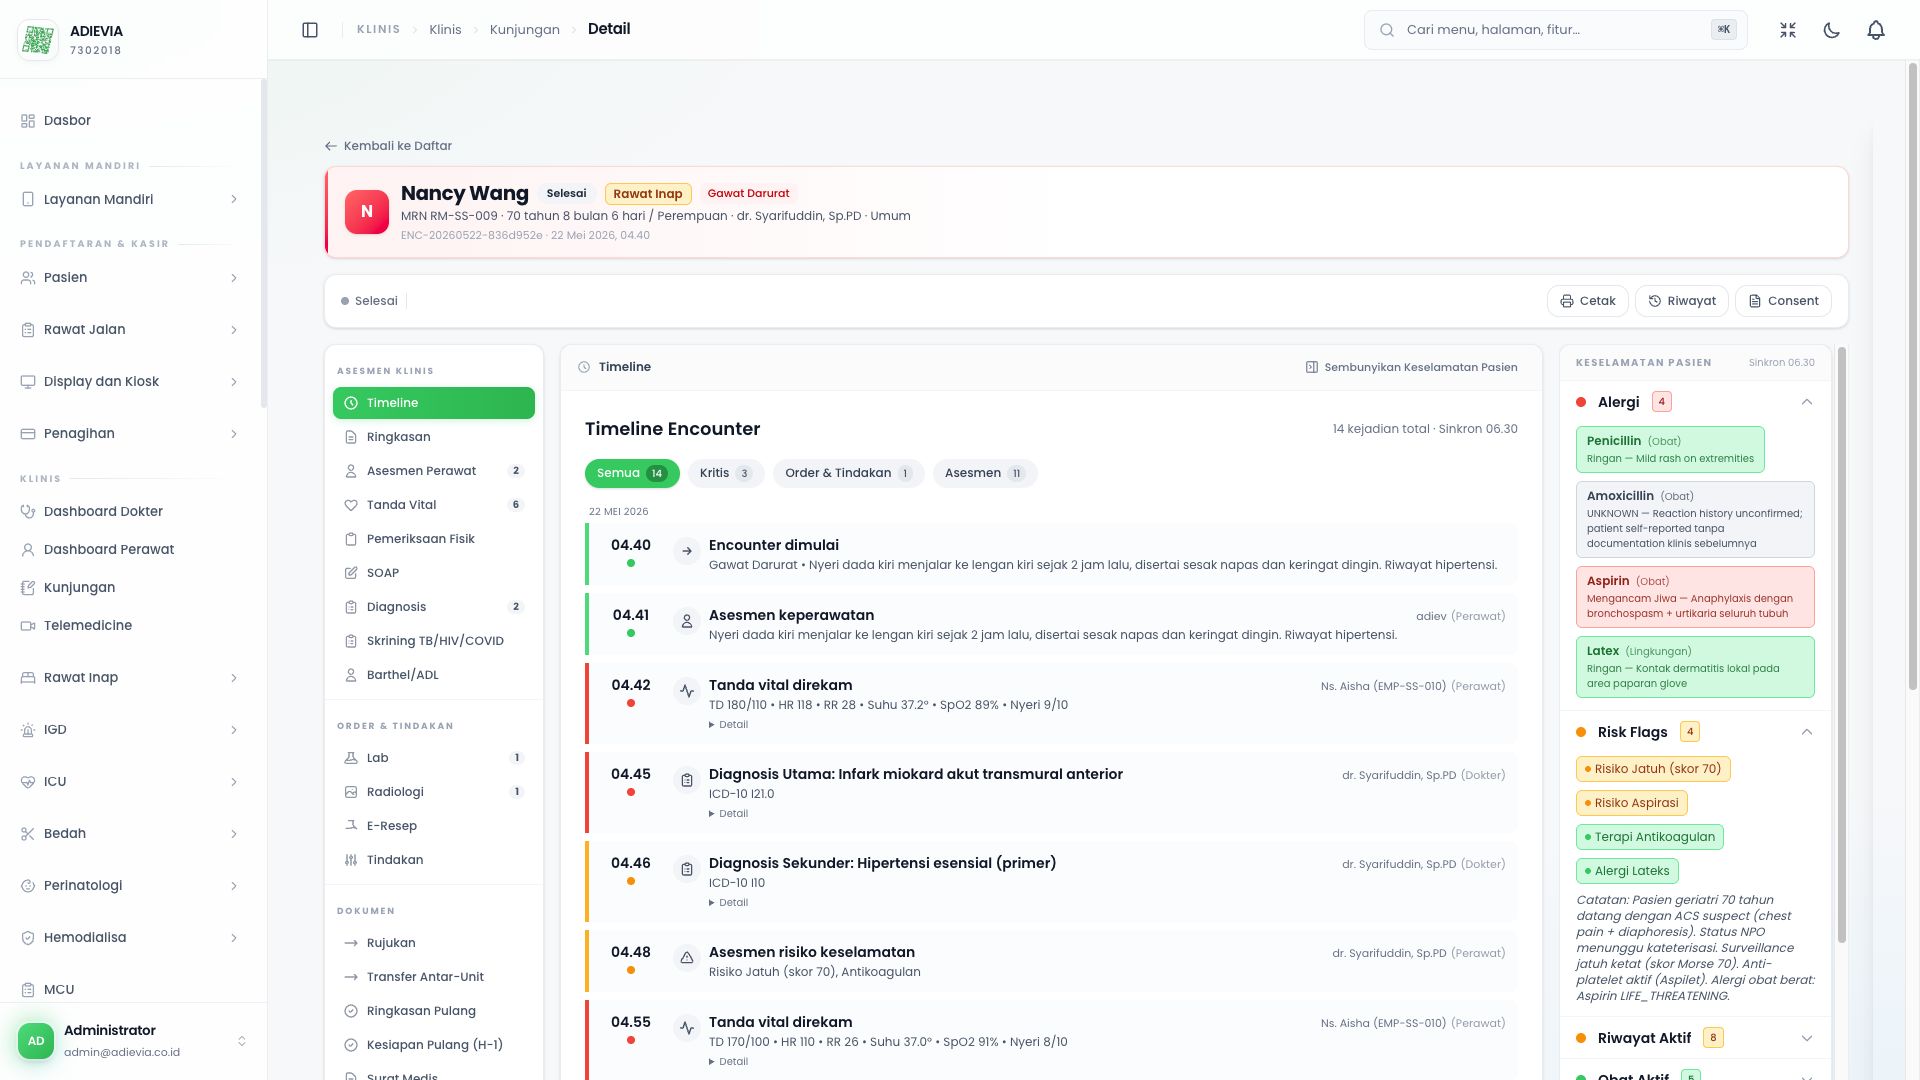Open Ringkasan in Asesmen Klinis
The width and height of the screenshot is (1920, 1080).
click(x=434, y=437)
